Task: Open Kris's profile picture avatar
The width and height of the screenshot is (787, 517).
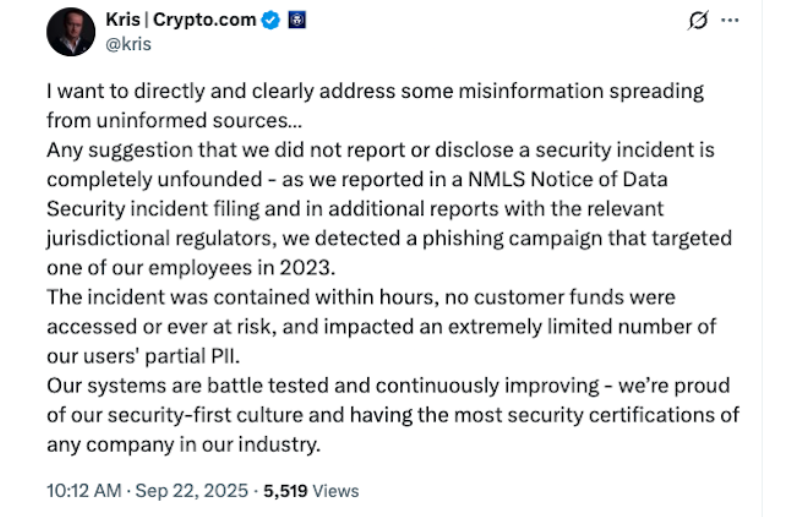Action: point(70,30)
